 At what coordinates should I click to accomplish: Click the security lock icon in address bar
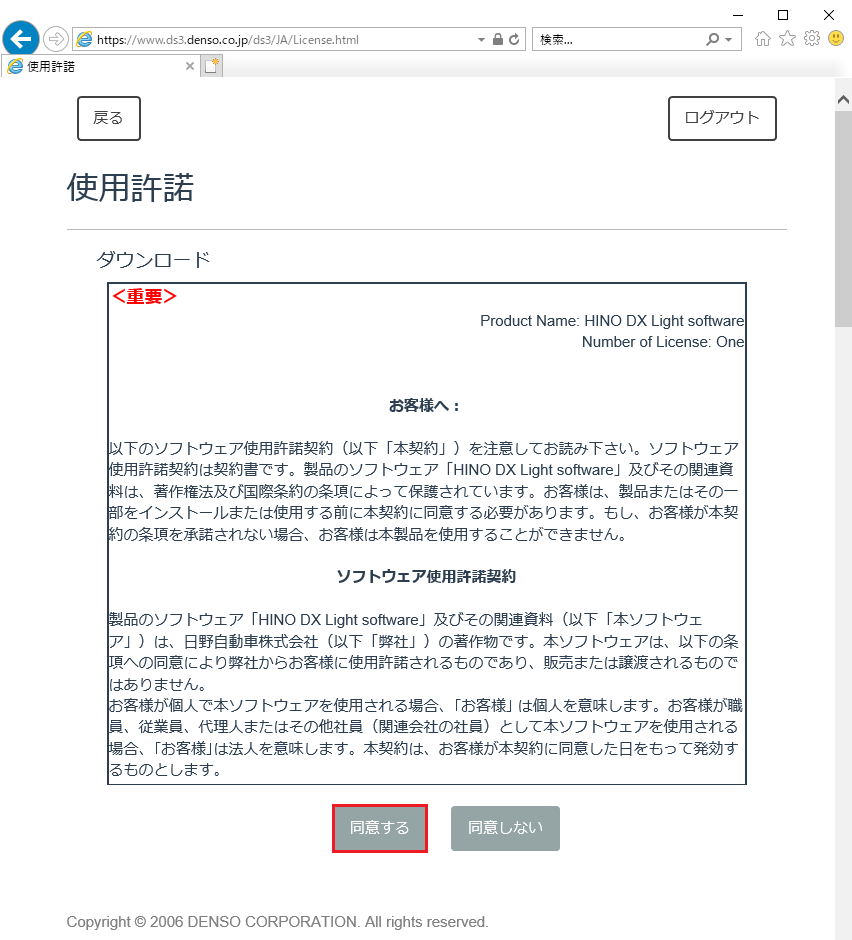[x=498, y=40]
